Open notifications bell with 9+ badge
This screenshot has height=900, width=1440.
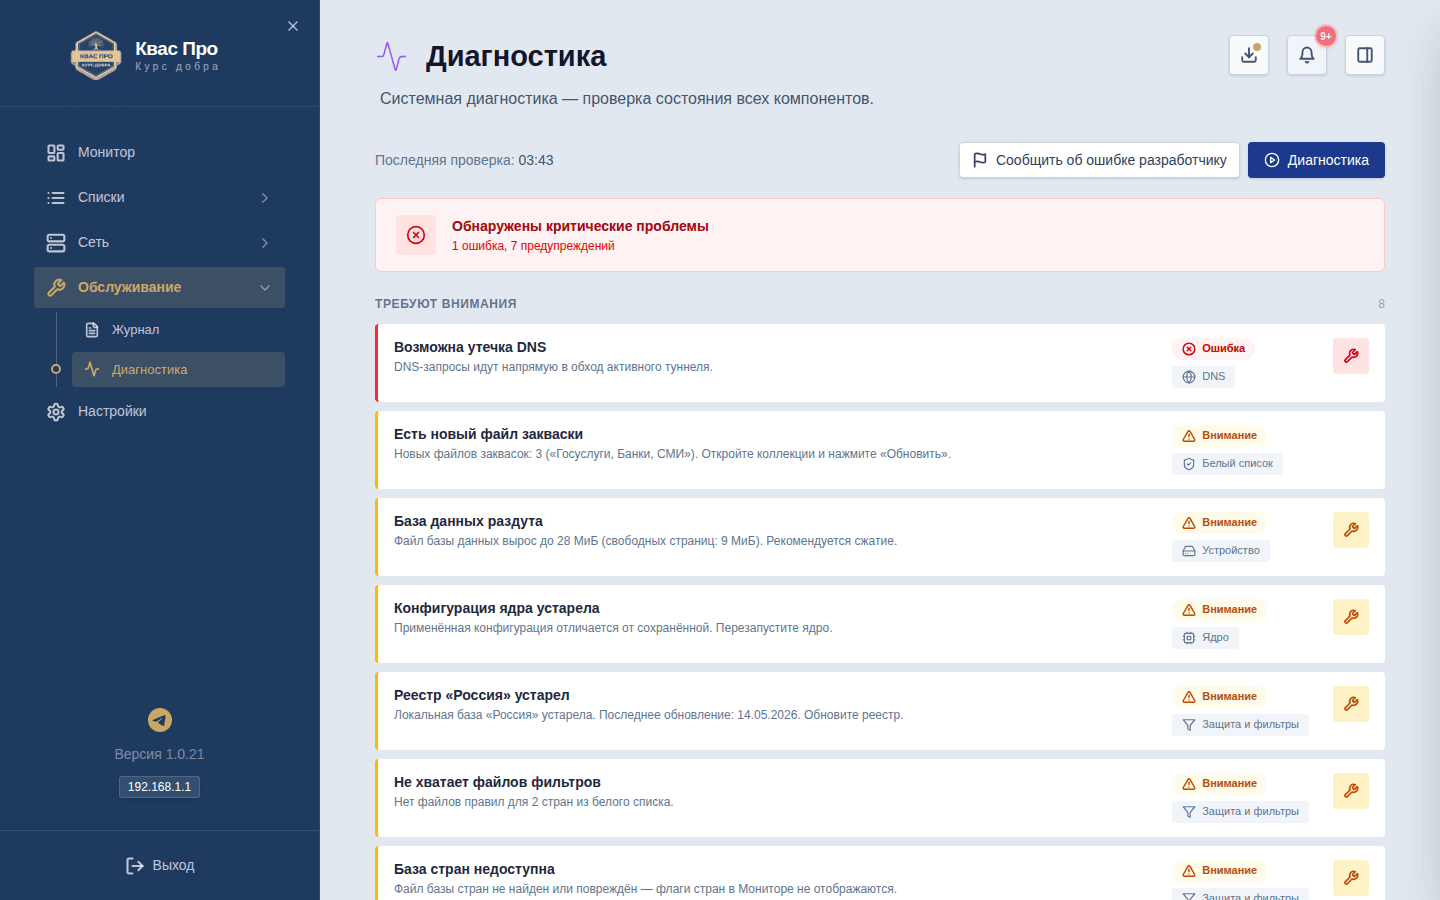point(1307,55)
